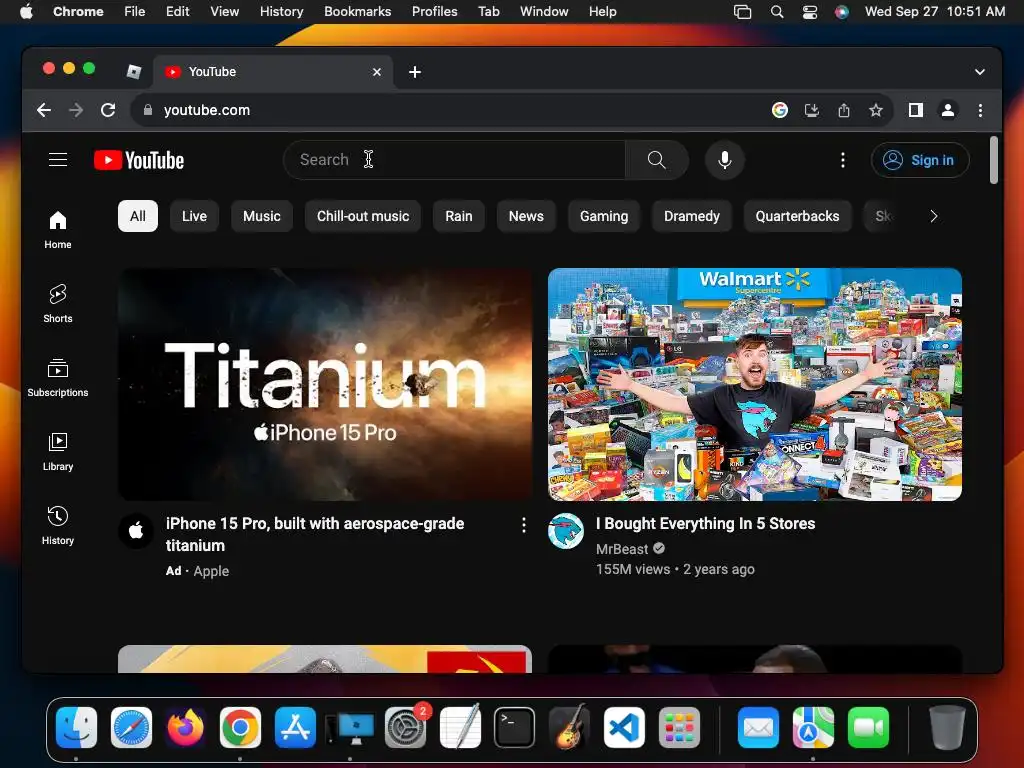Open Spotlight search in menu bar
This screenshot has height=768, width=1024.
[776, 12]
